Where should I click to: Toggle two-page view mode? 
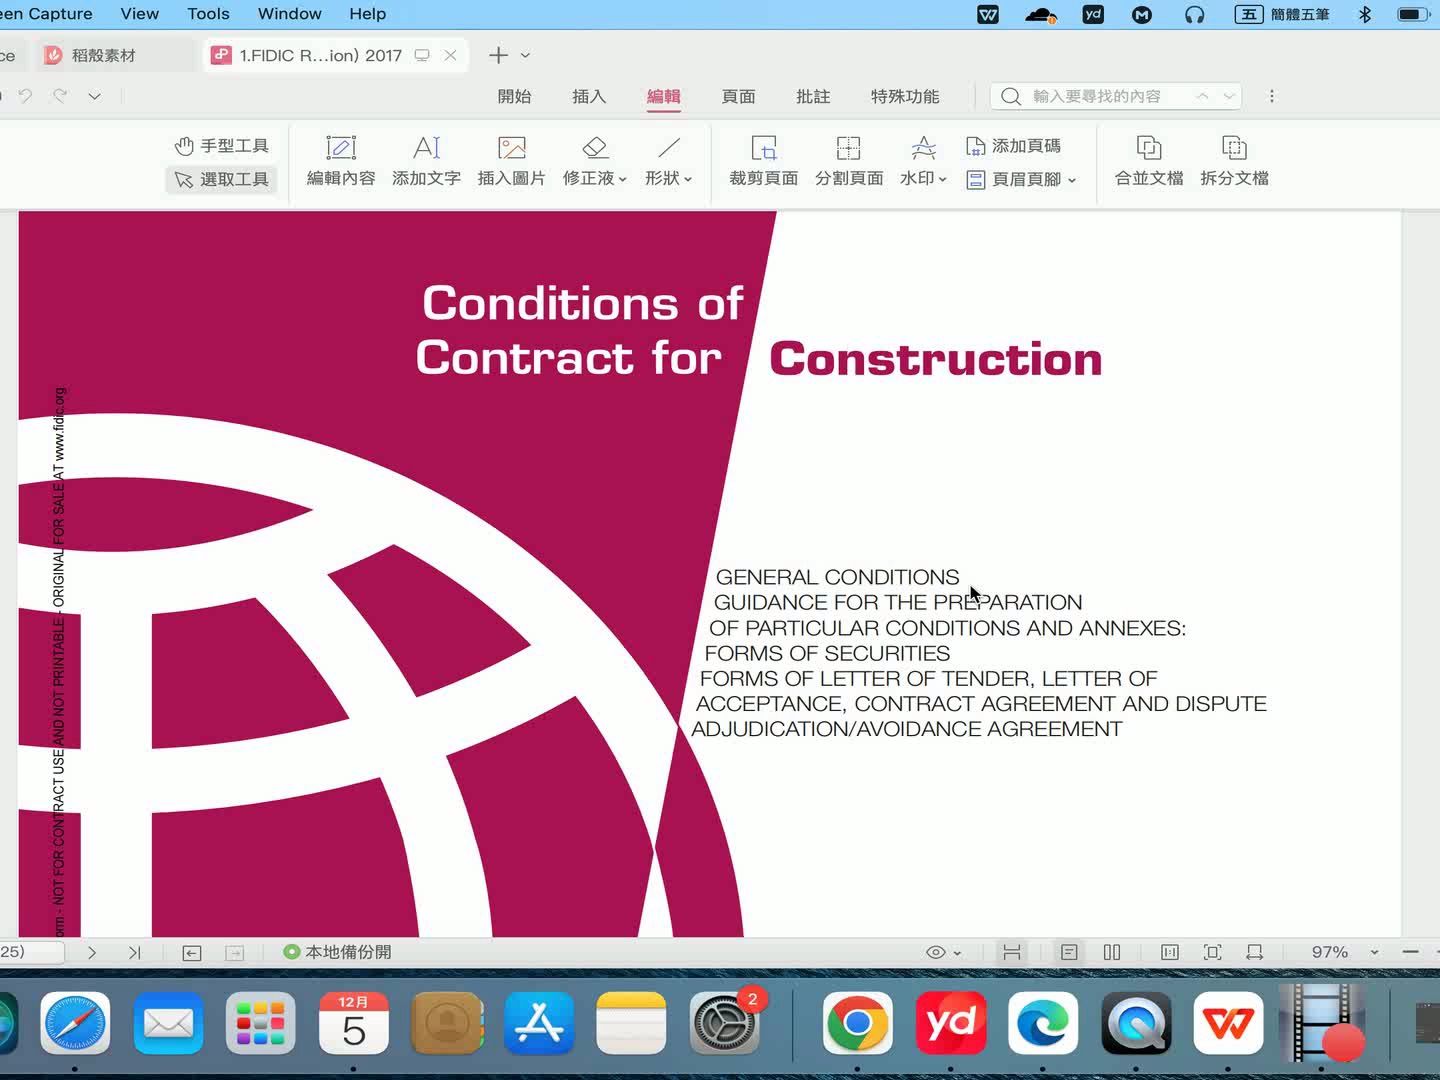pos(1112,952)
